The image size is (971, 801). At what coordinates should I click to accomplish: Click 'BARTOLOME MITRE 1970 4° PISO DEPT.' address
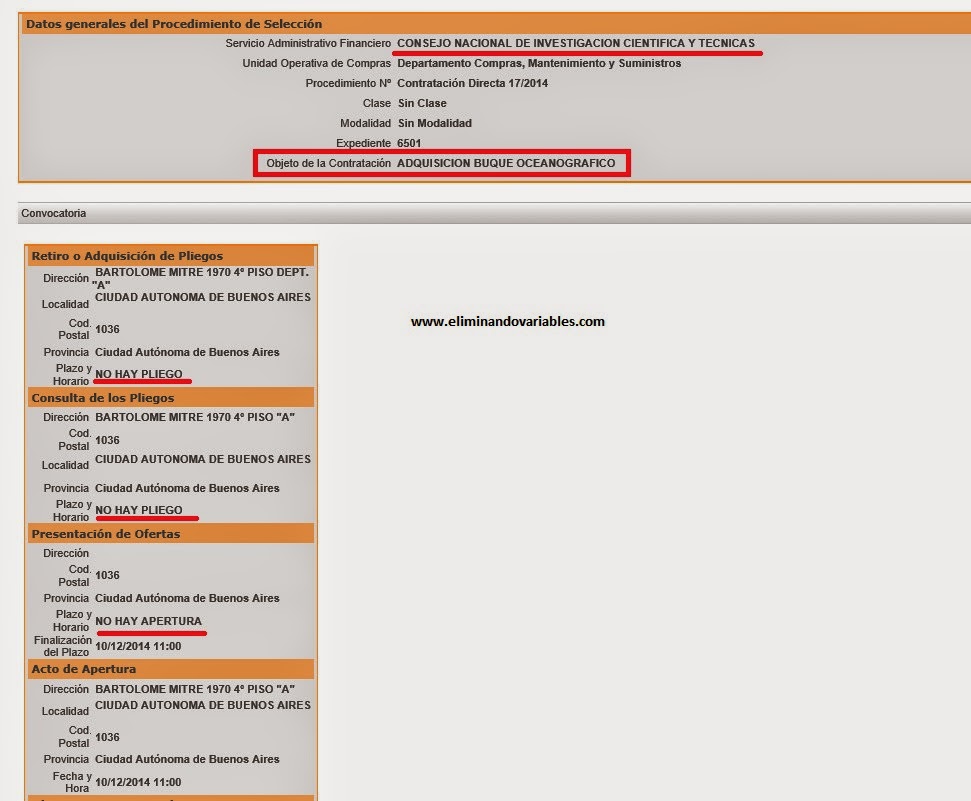click(x=201, y=272)
